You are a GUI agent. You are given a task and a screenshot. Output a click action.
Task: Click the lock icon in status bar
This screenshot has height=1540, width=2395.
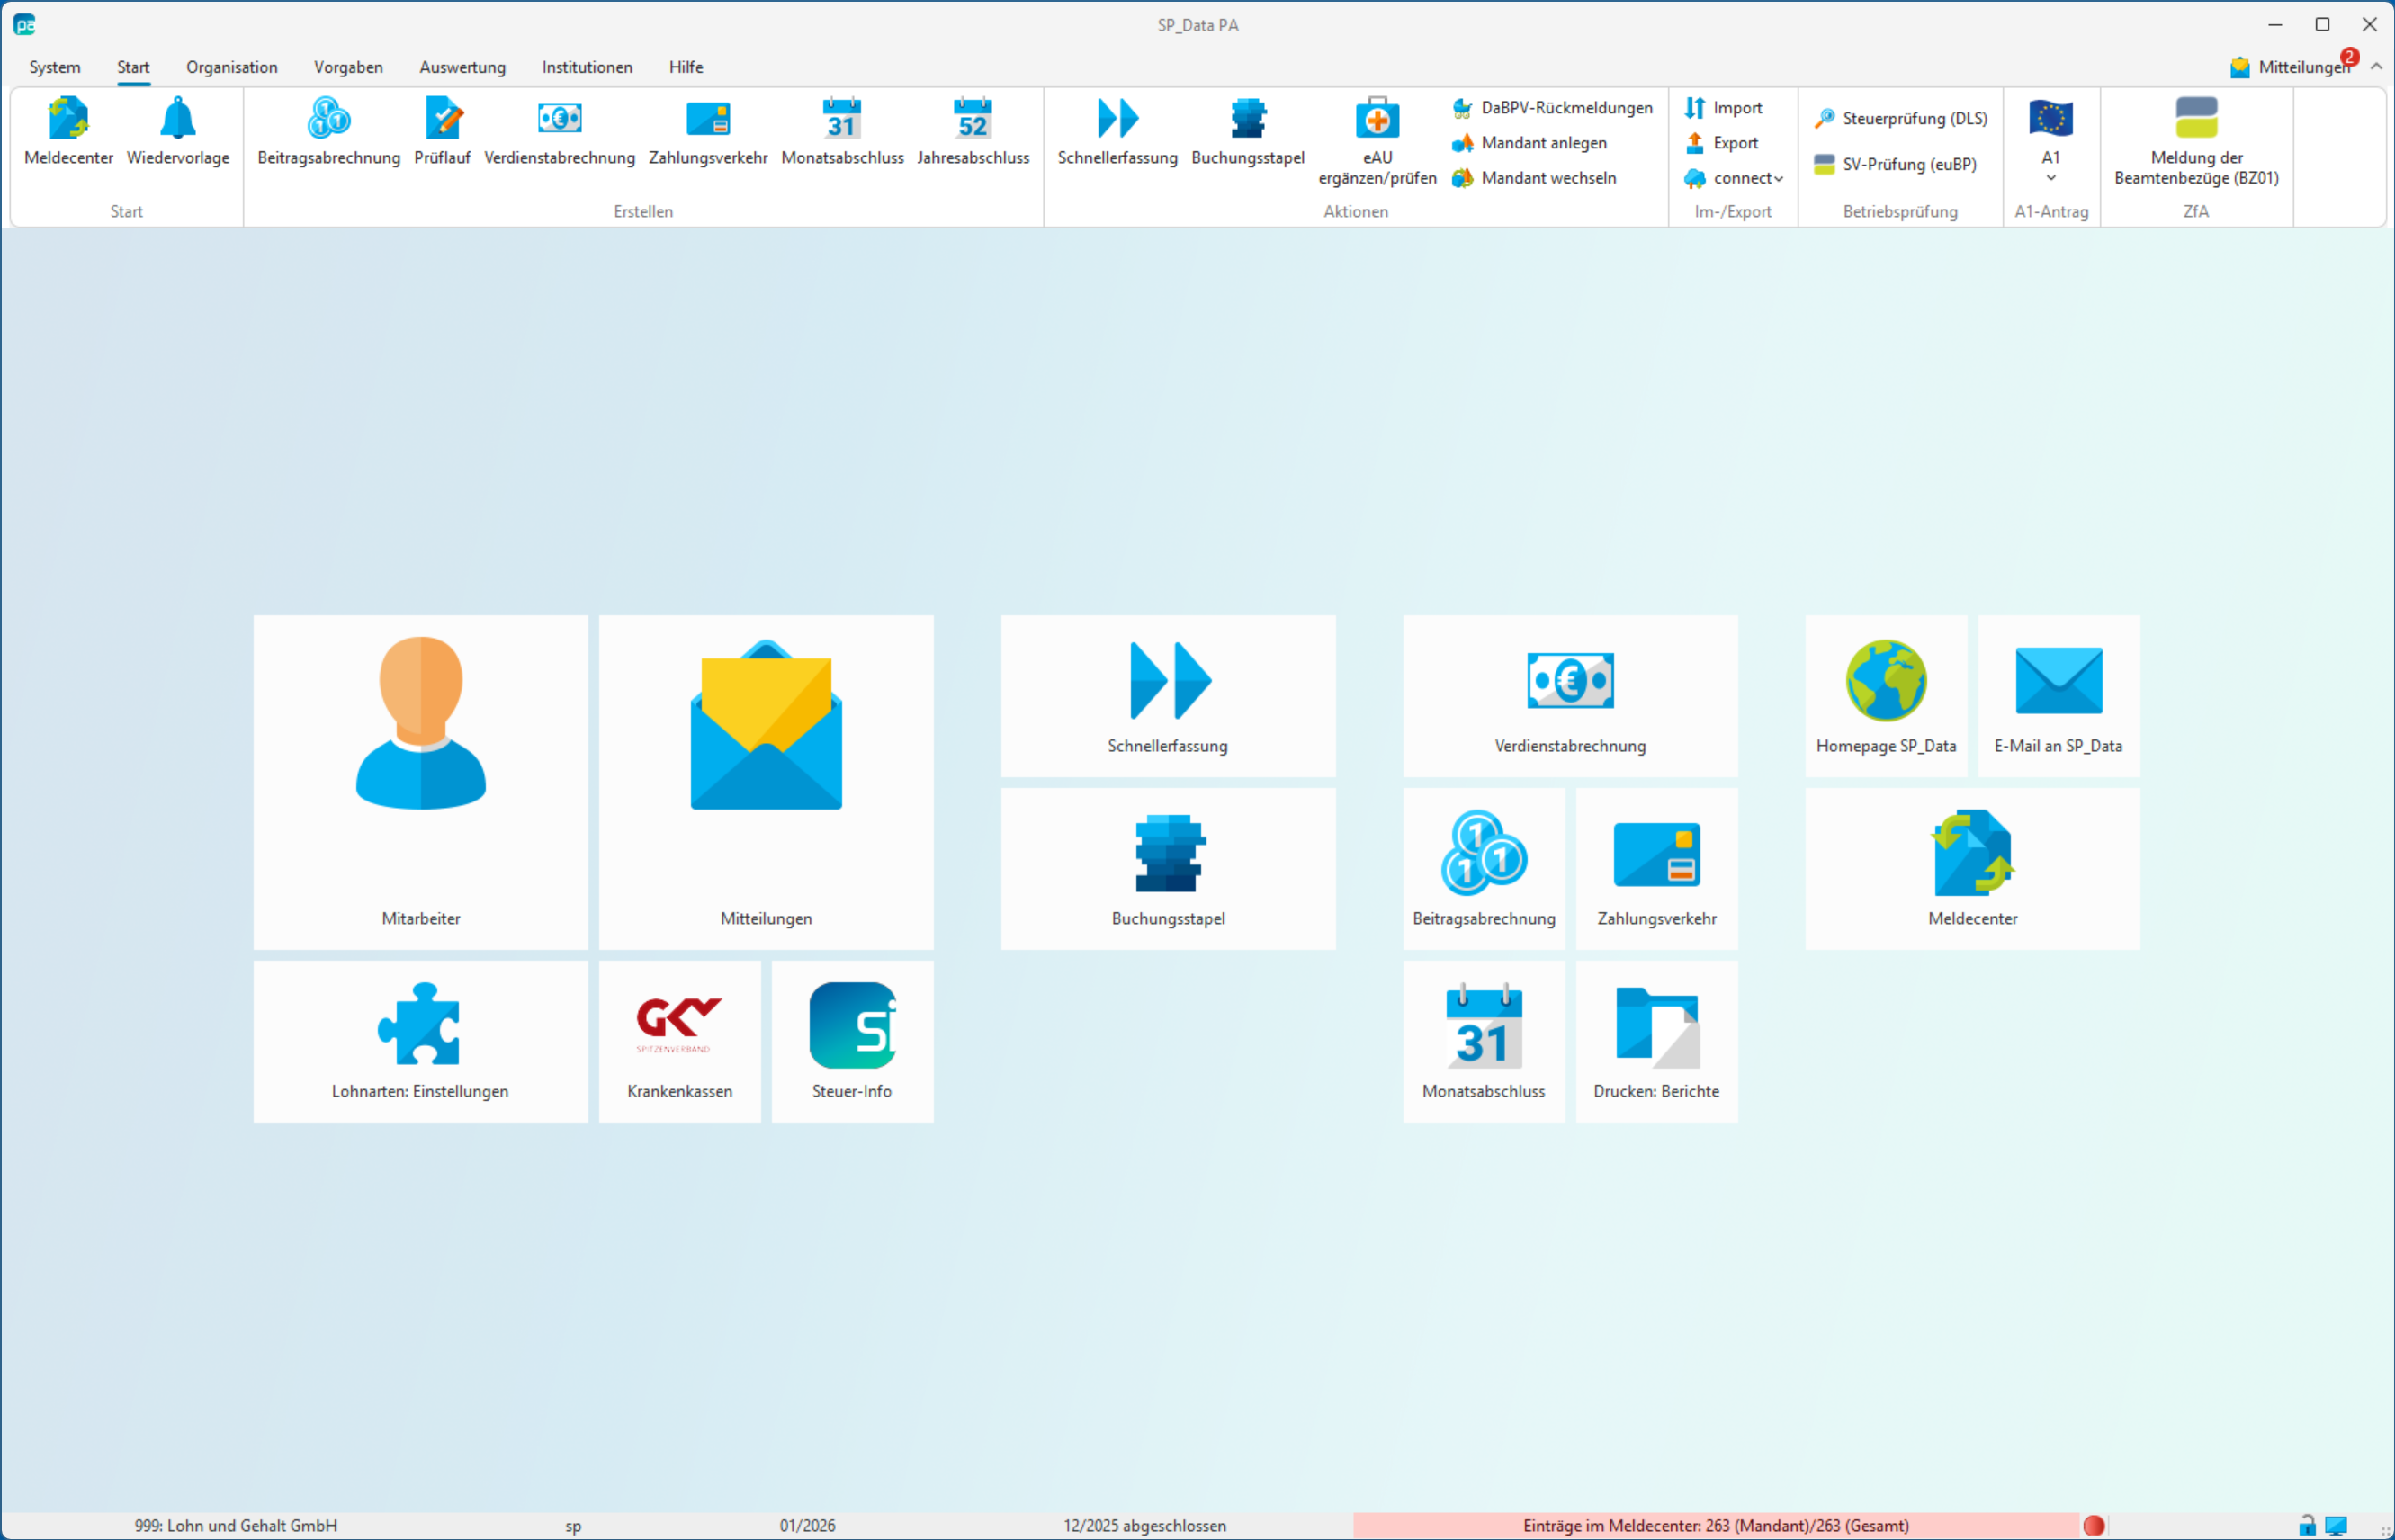pyautogui.click(x=2307, y=1525)
